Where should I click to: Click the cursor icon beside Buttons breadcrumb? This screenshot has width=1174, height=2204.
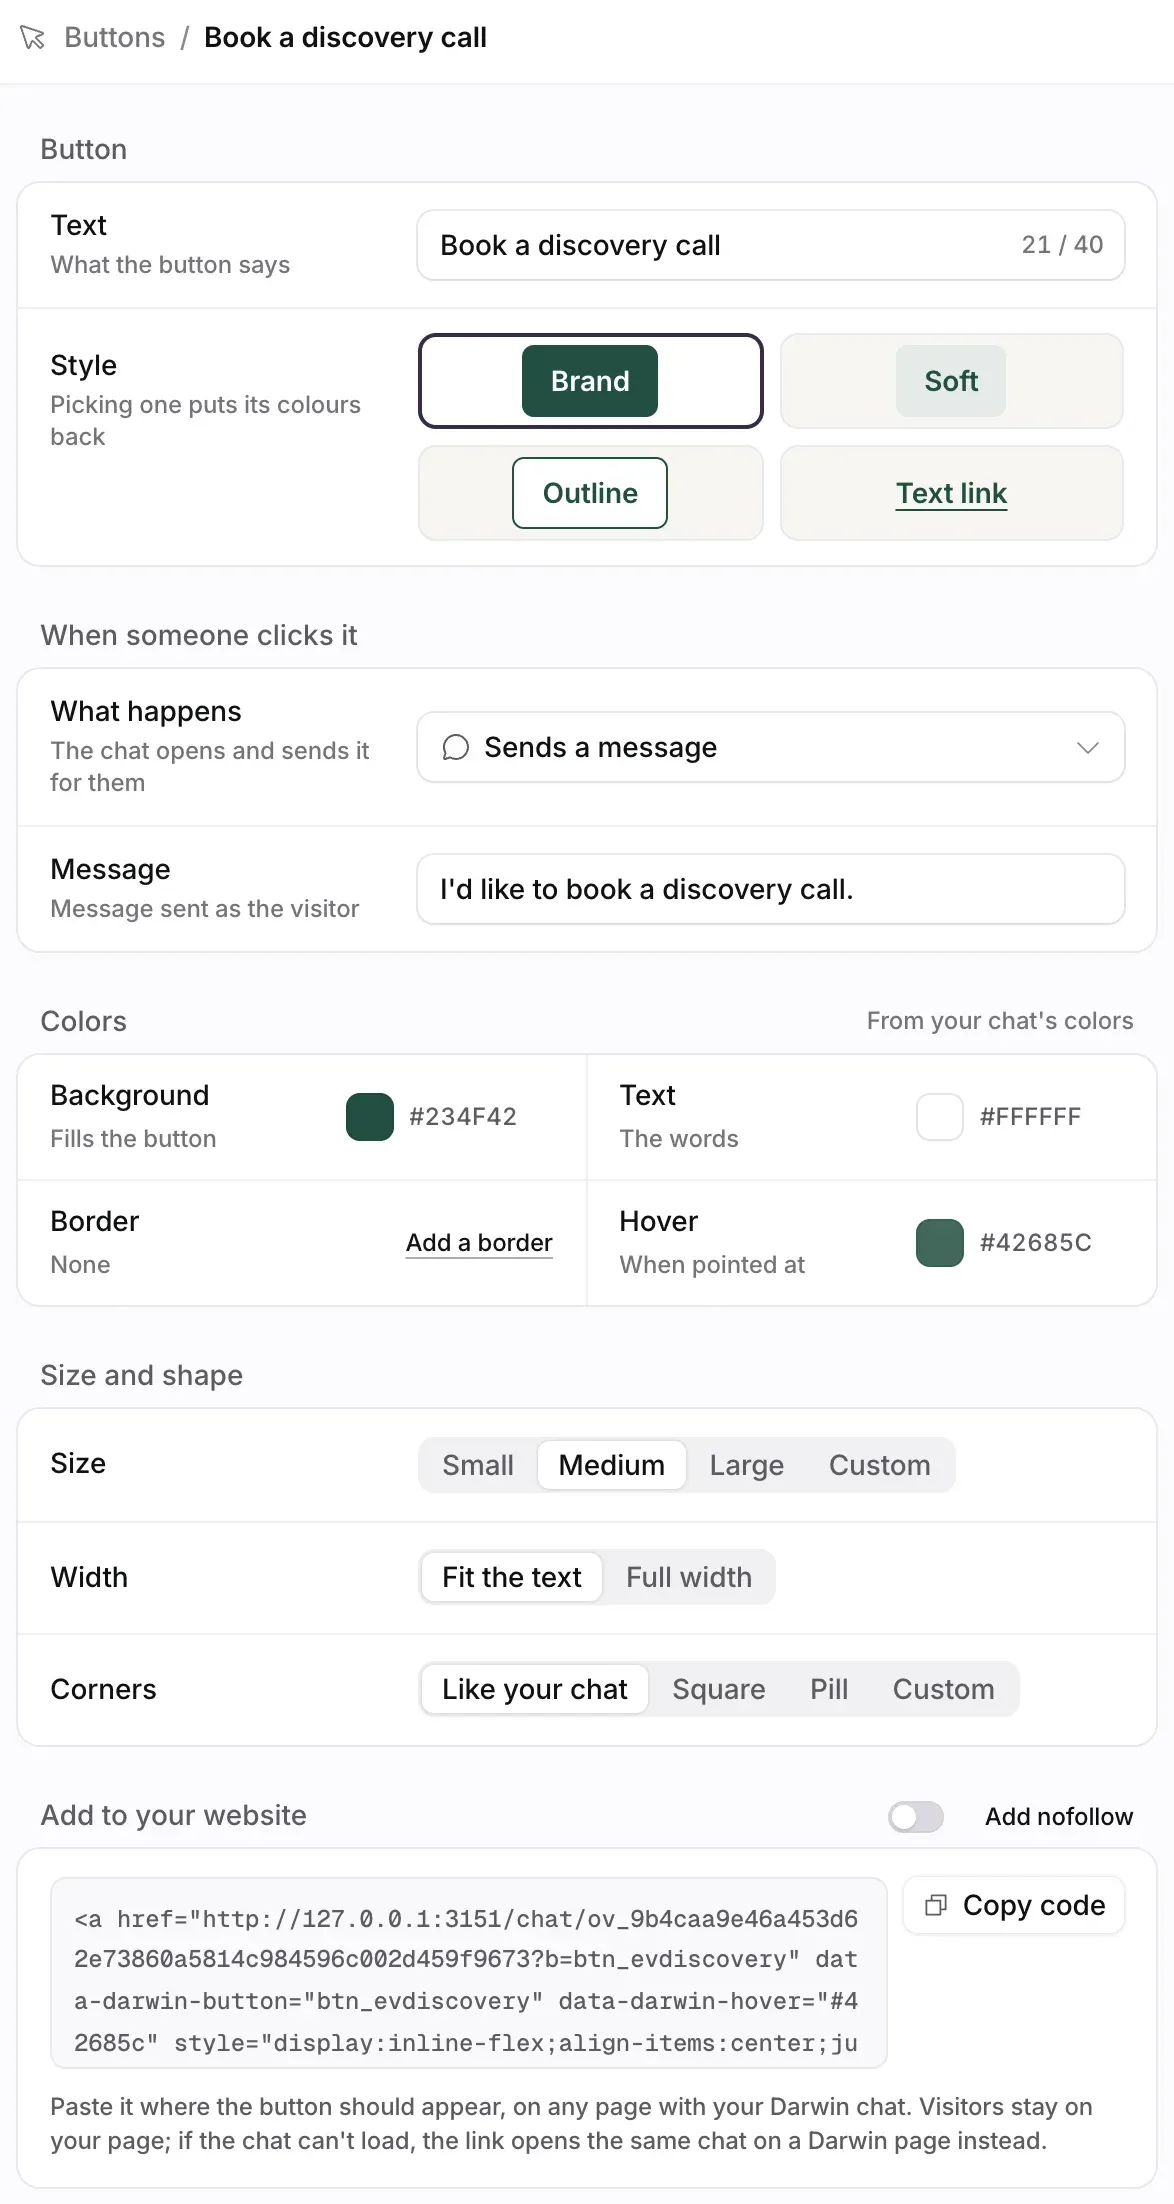point(32,38)
